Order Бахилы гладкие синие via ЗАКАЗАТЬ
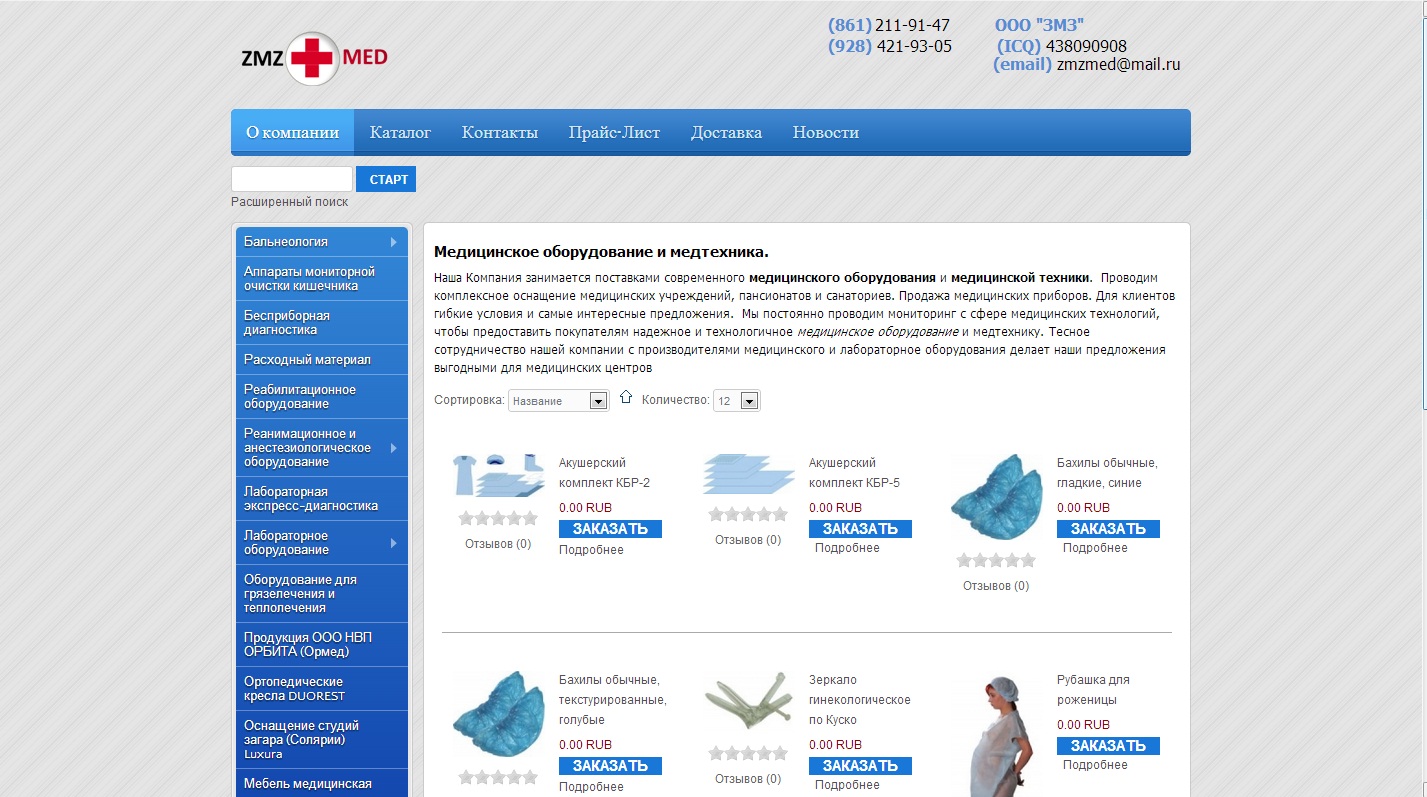 pyautogui.click(x=1108, y=529)
